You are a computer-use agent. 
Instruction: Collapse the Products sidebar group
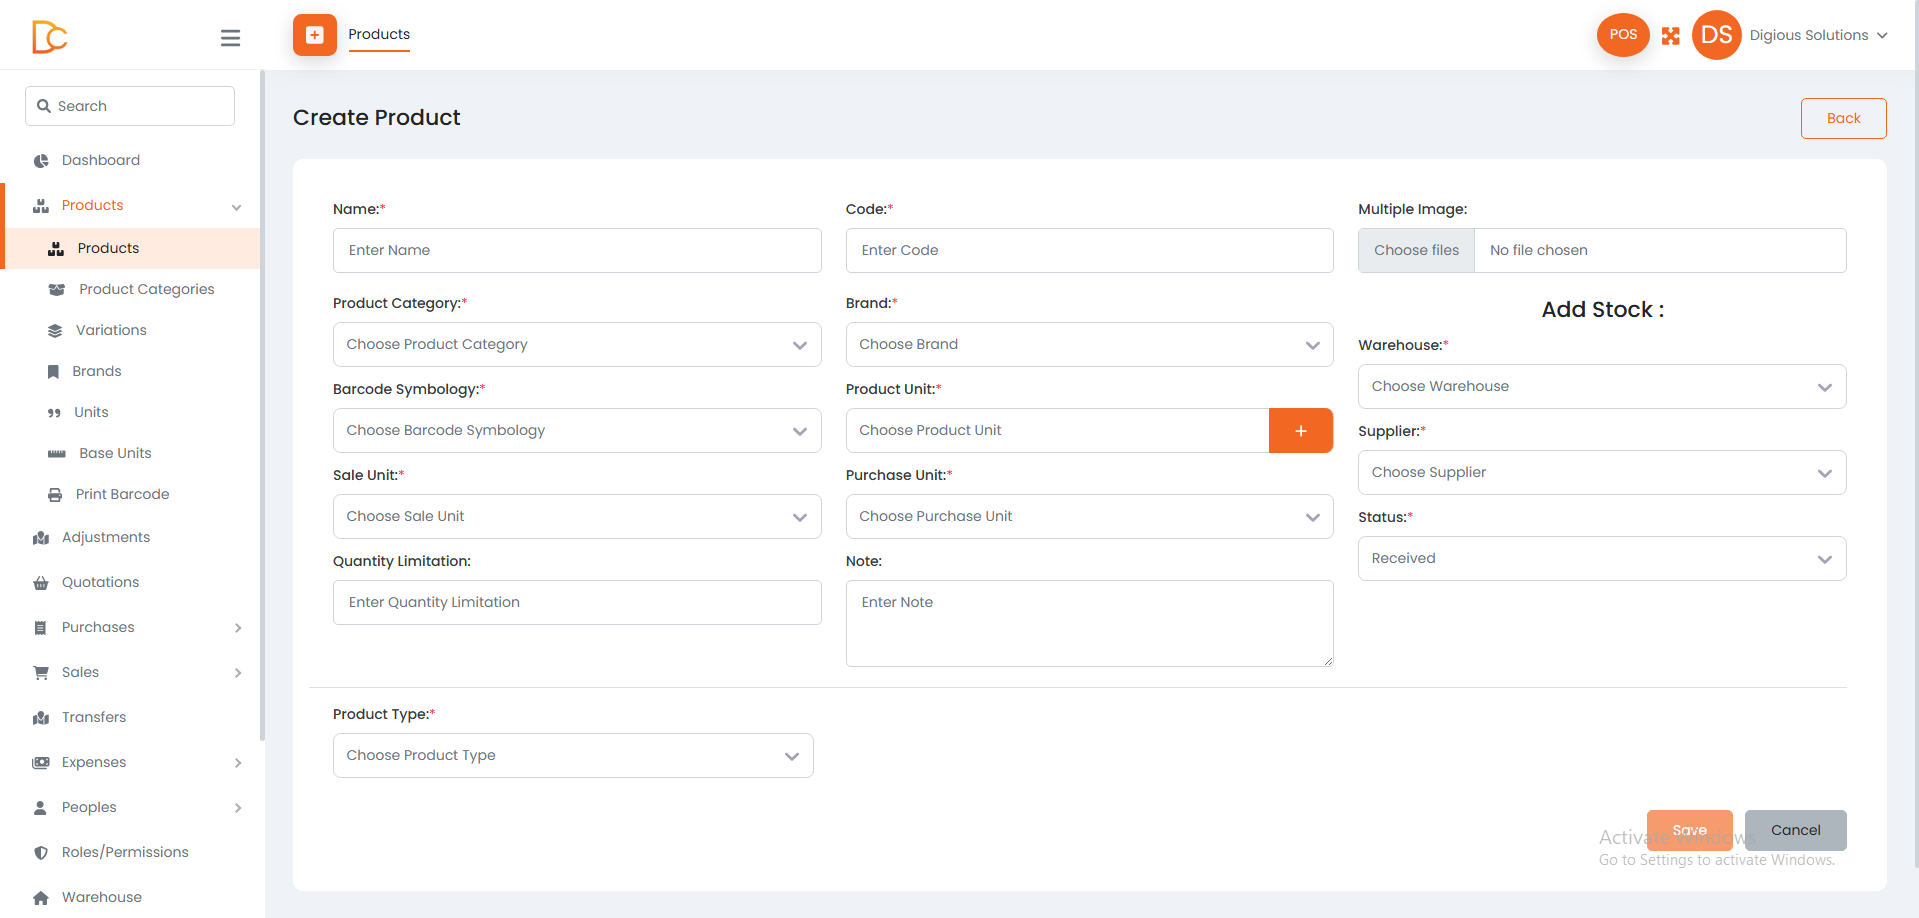pyautogui.click(x=237, y=207)
